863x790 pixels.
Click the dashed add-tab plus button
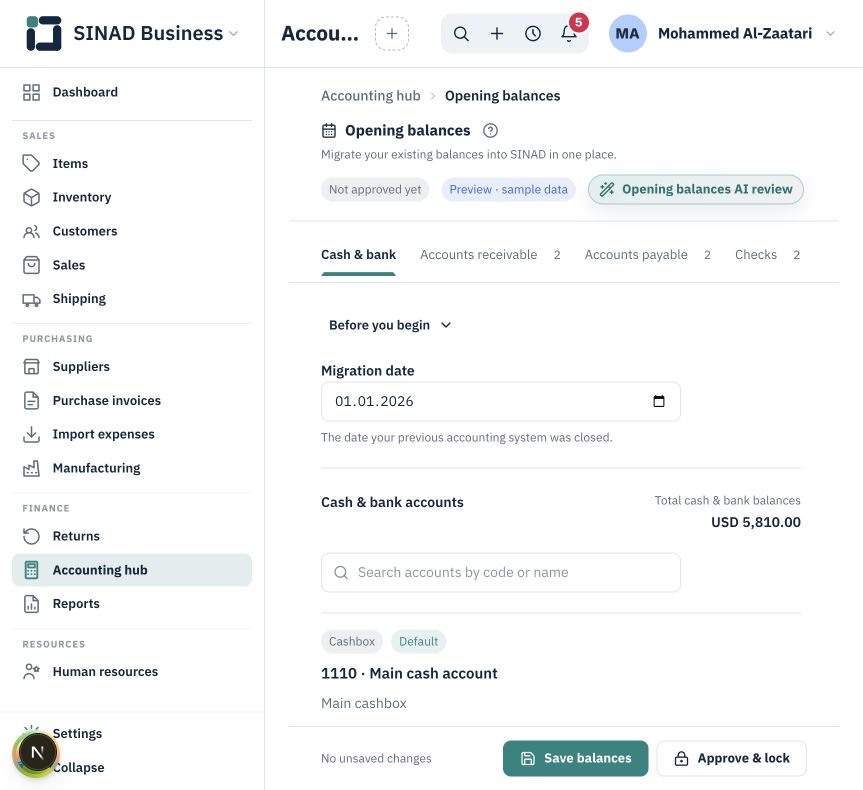point(392,34)
